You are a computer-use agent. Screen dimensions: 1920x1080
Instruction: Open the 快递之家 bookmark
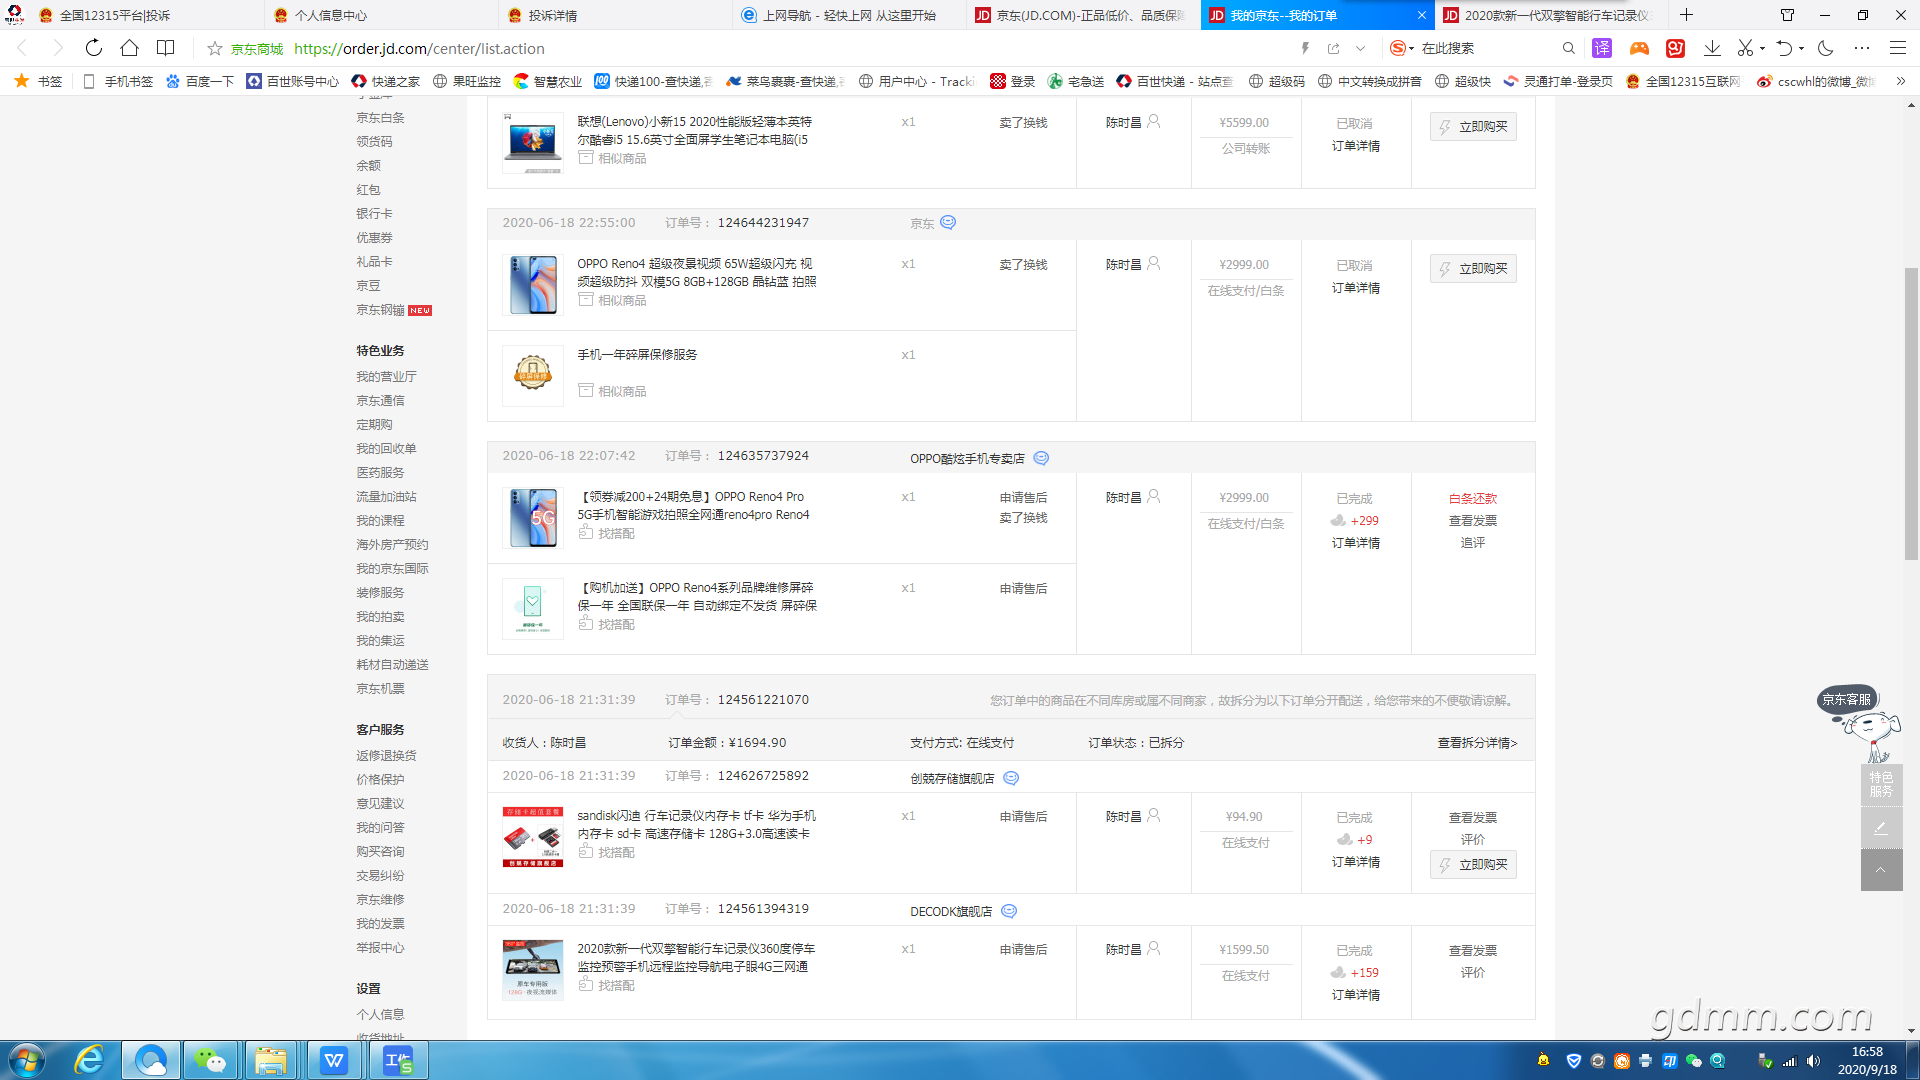[x=385, y=81]
